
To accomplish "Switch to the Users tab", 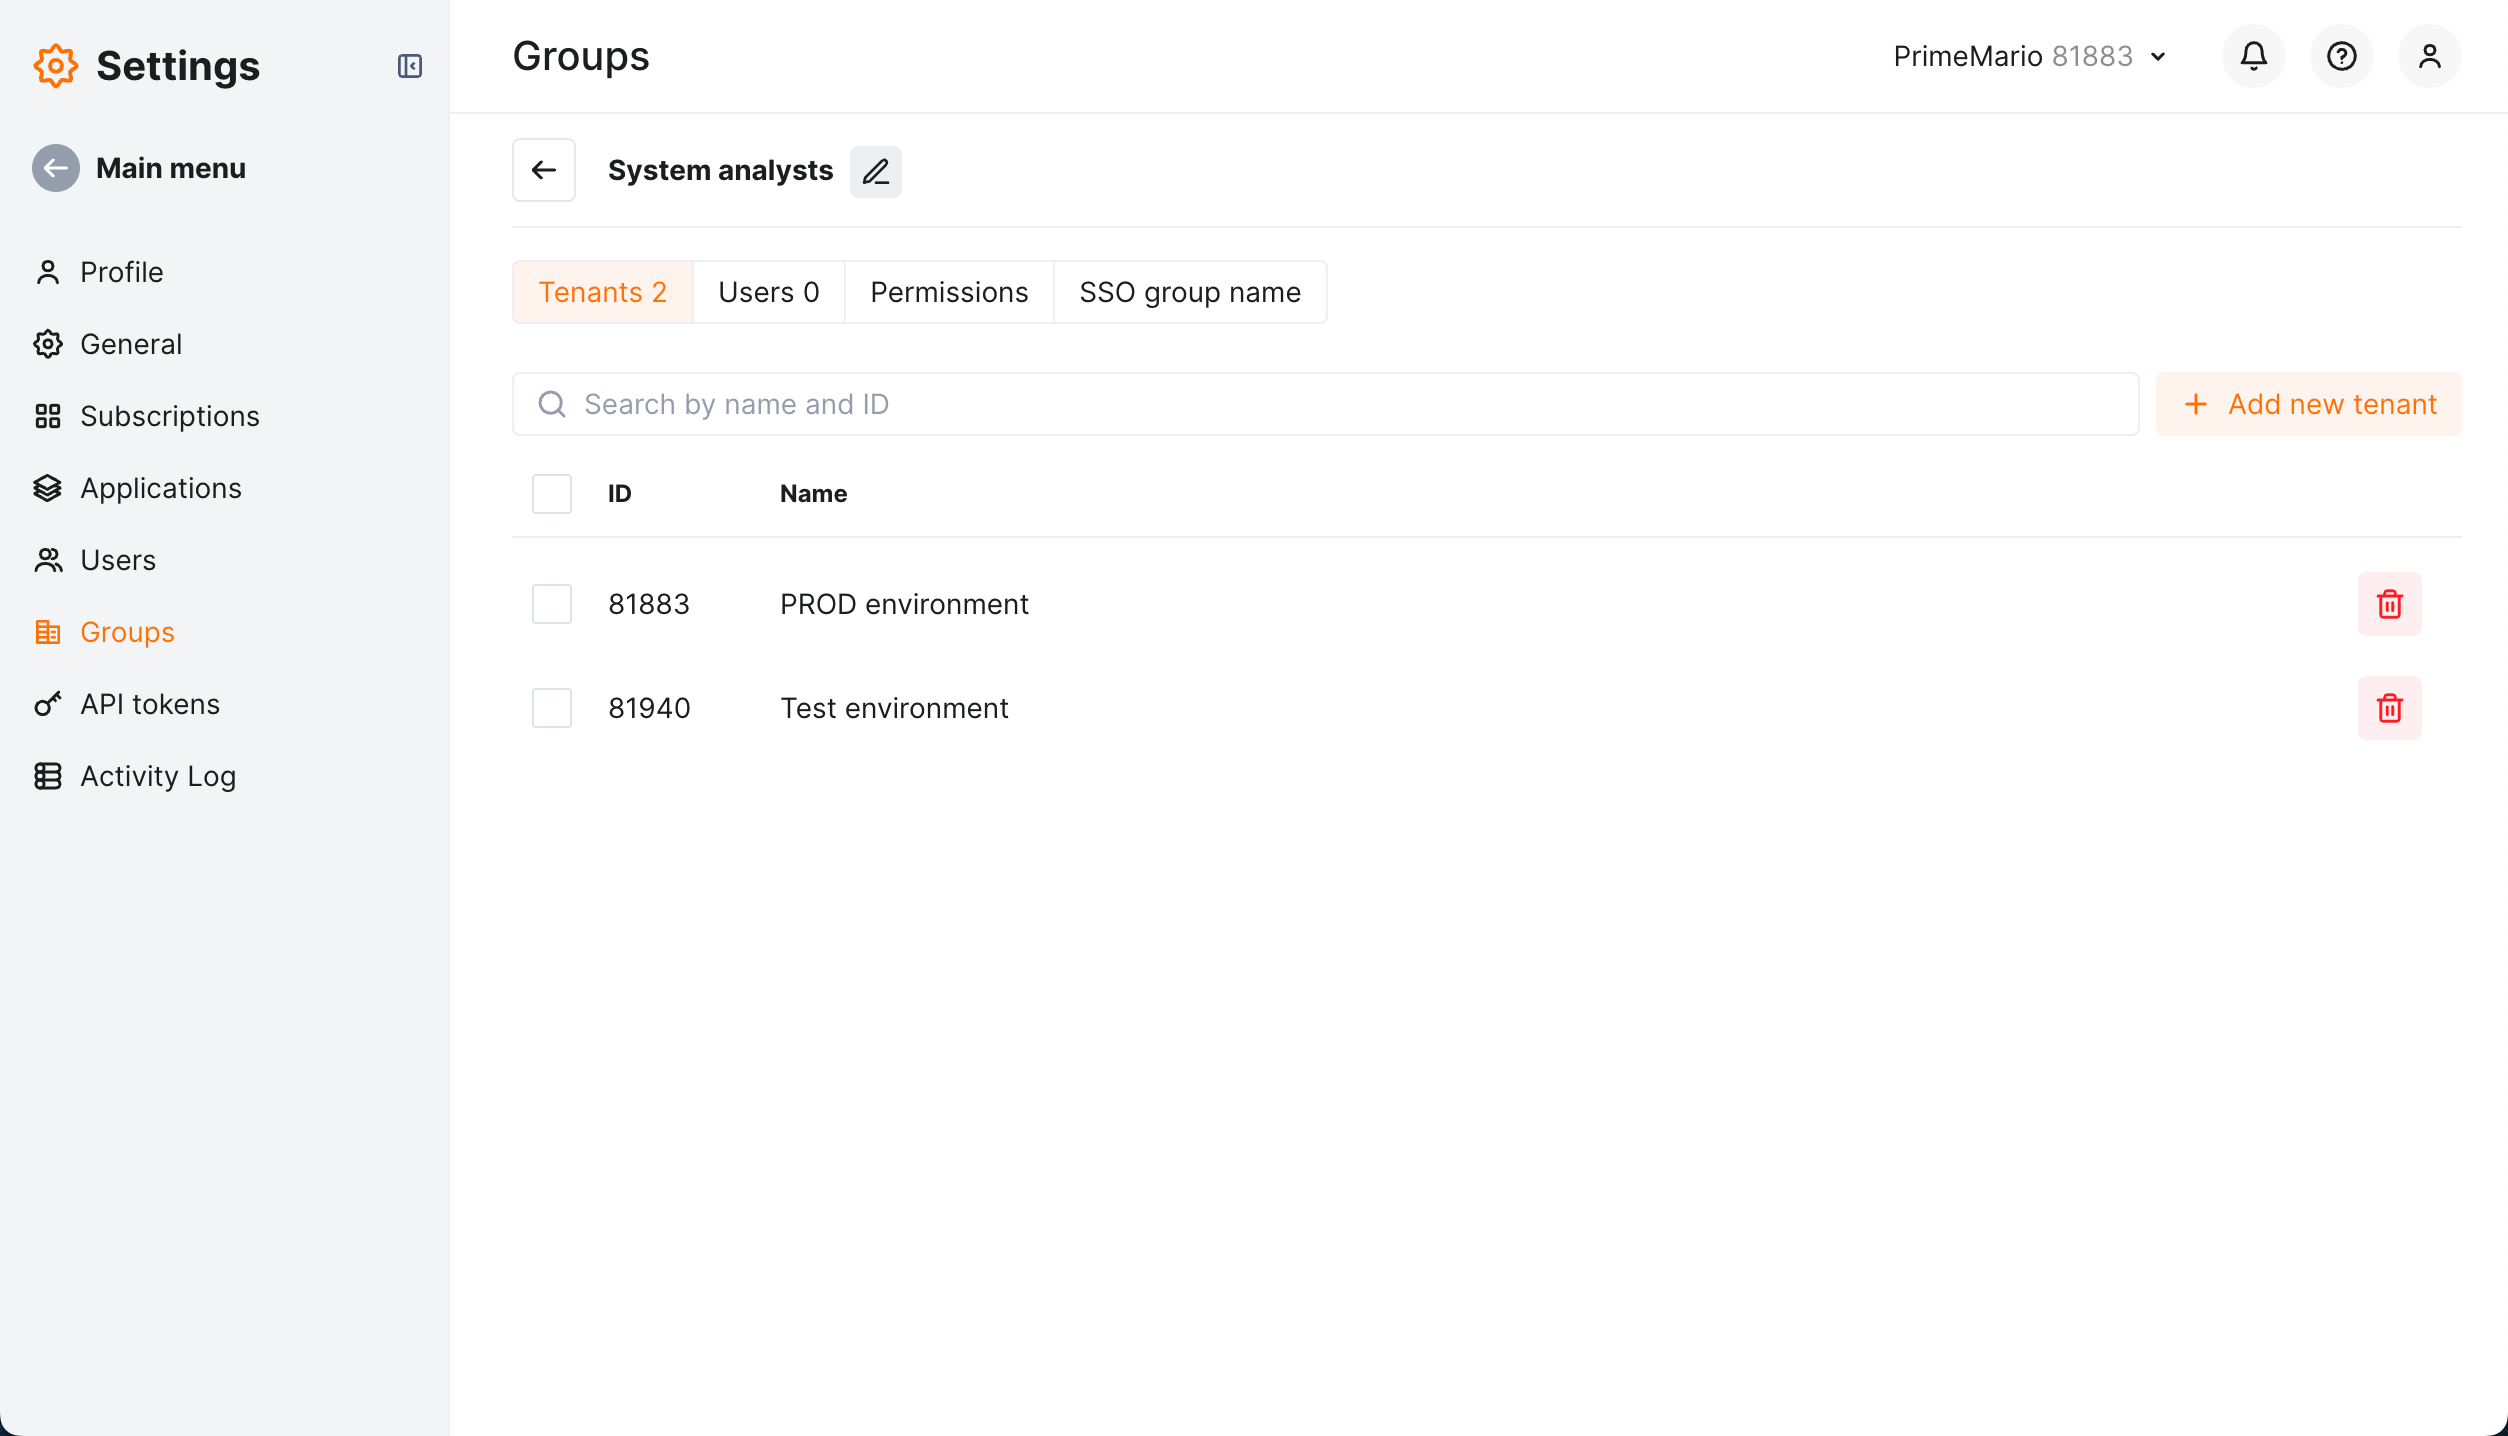I will (x=767, y=292).
